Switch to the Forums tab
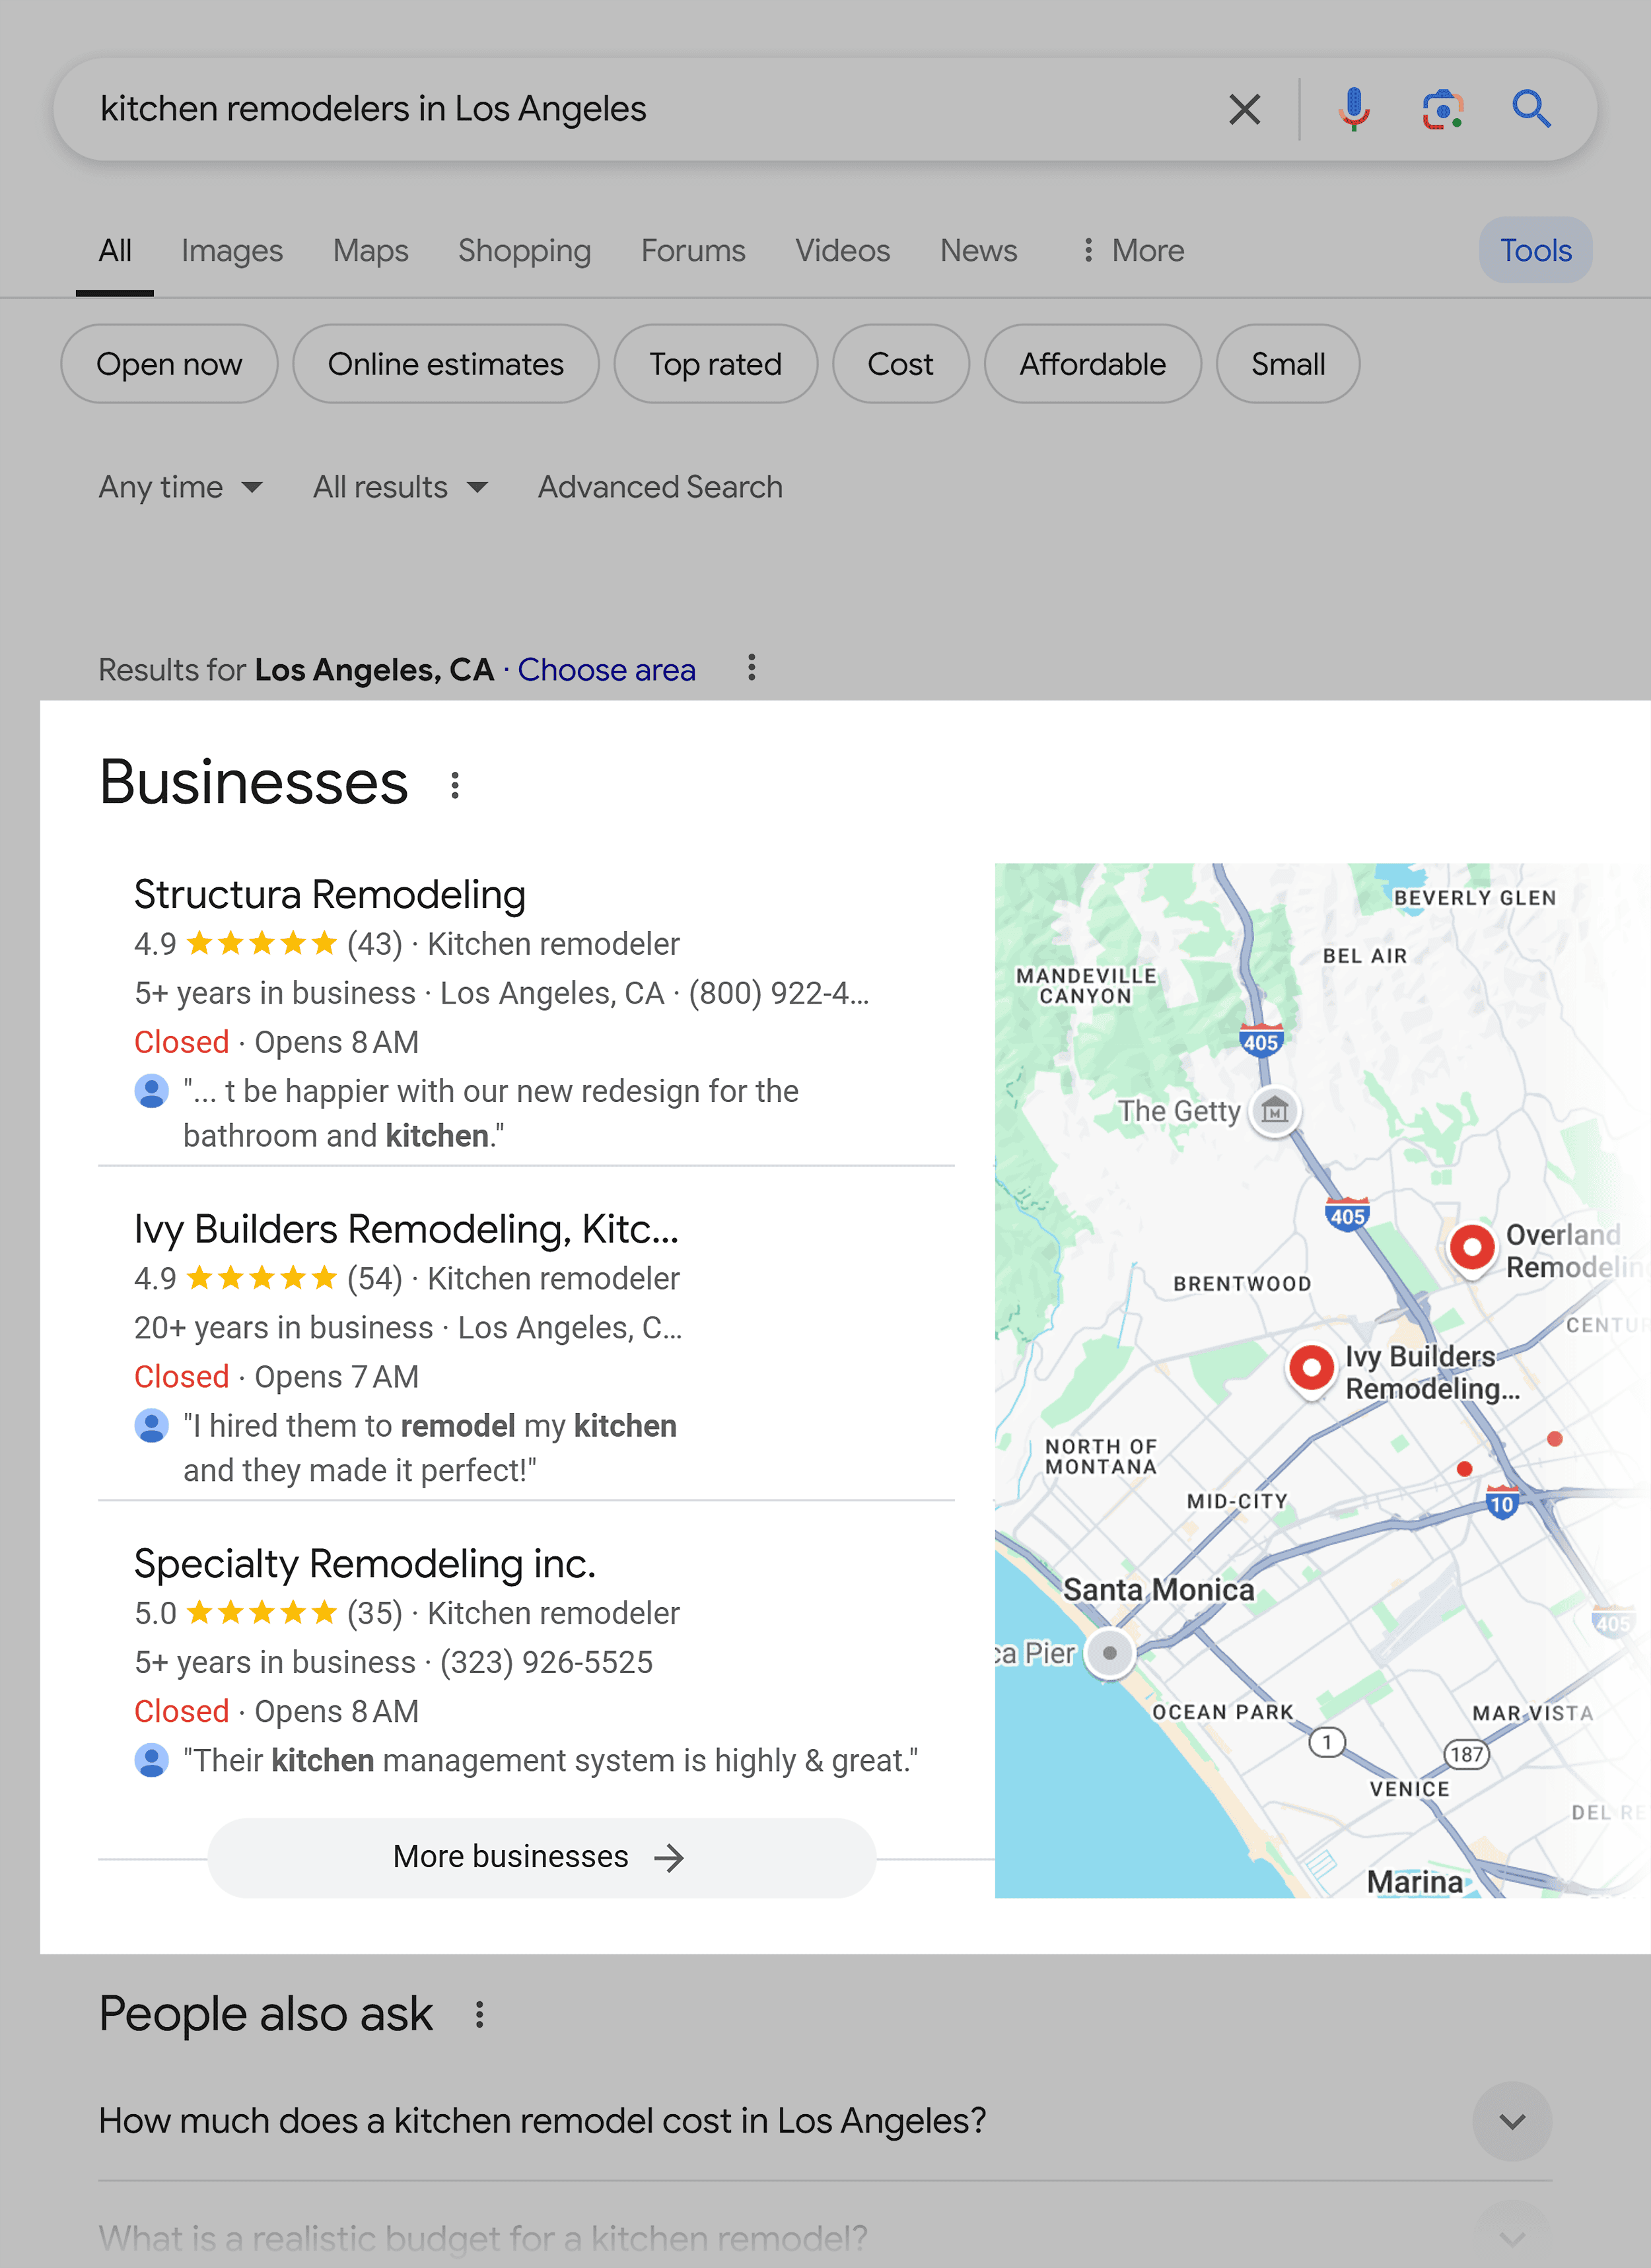Viewport: 1651px width, 2268px height. 693,250
